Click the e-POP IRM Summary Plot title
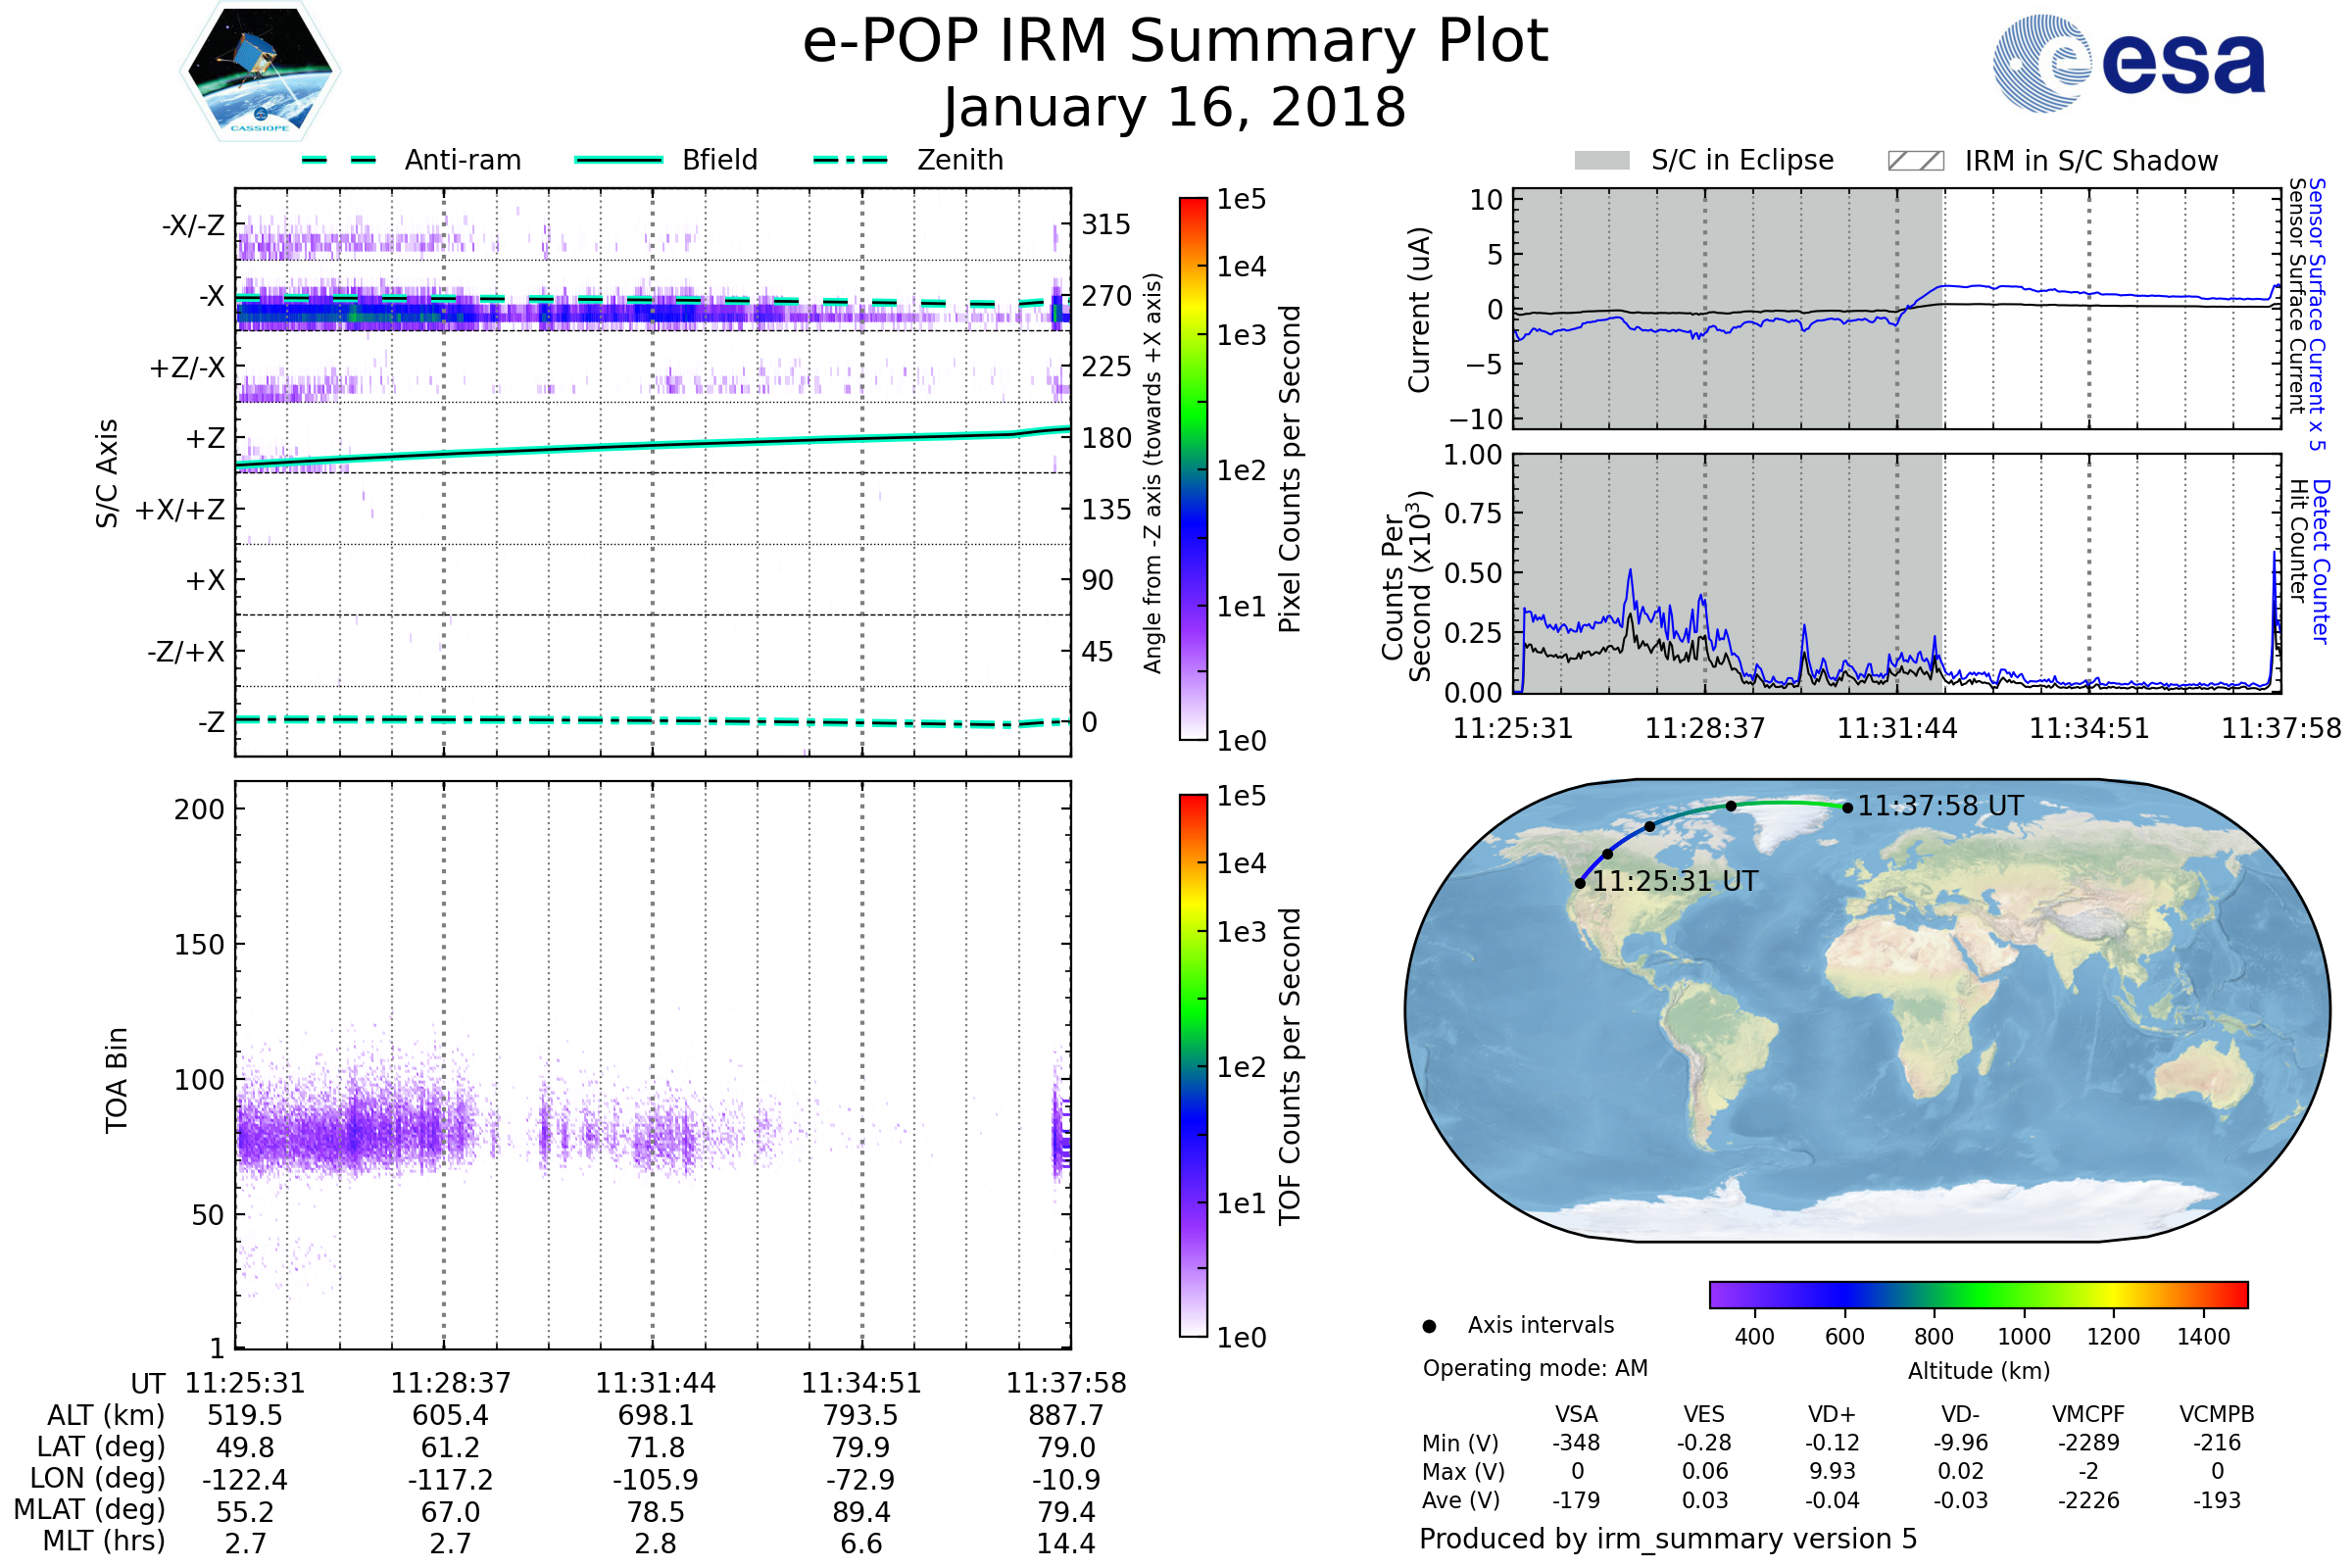This screenshot has height=1568, width=2352. pyautogui.click(x=1175, y=42)
